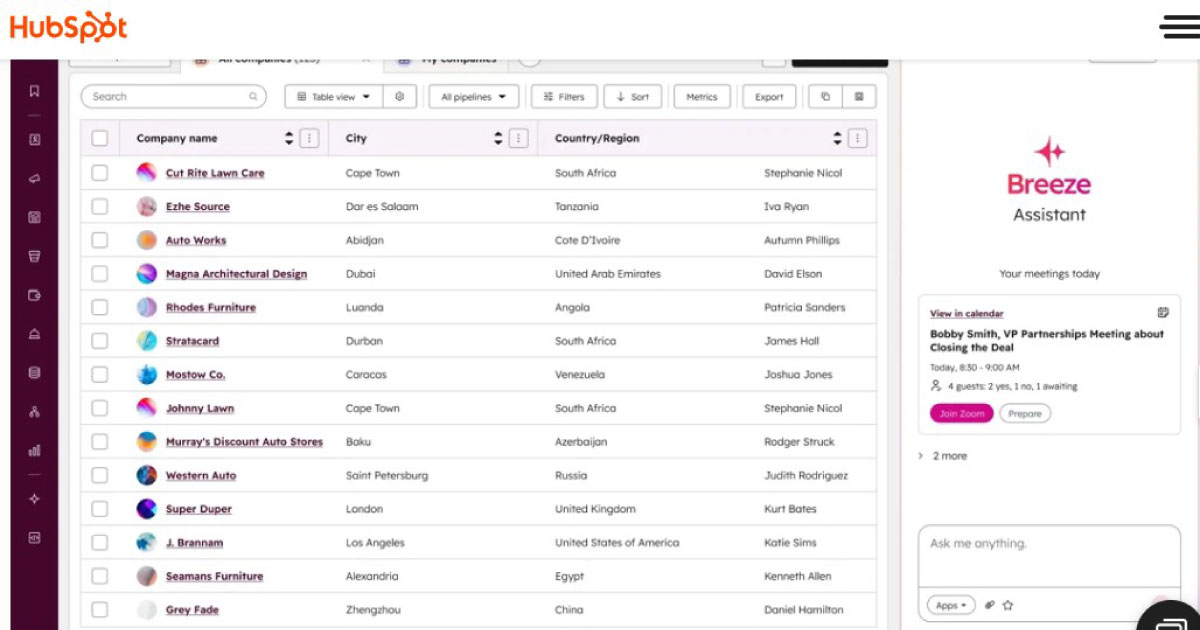Screen dimensions: 1200x630
Task: Tick the Mostow Co. row checkbox
Action: pyautogui.click(x=100, y=374)
